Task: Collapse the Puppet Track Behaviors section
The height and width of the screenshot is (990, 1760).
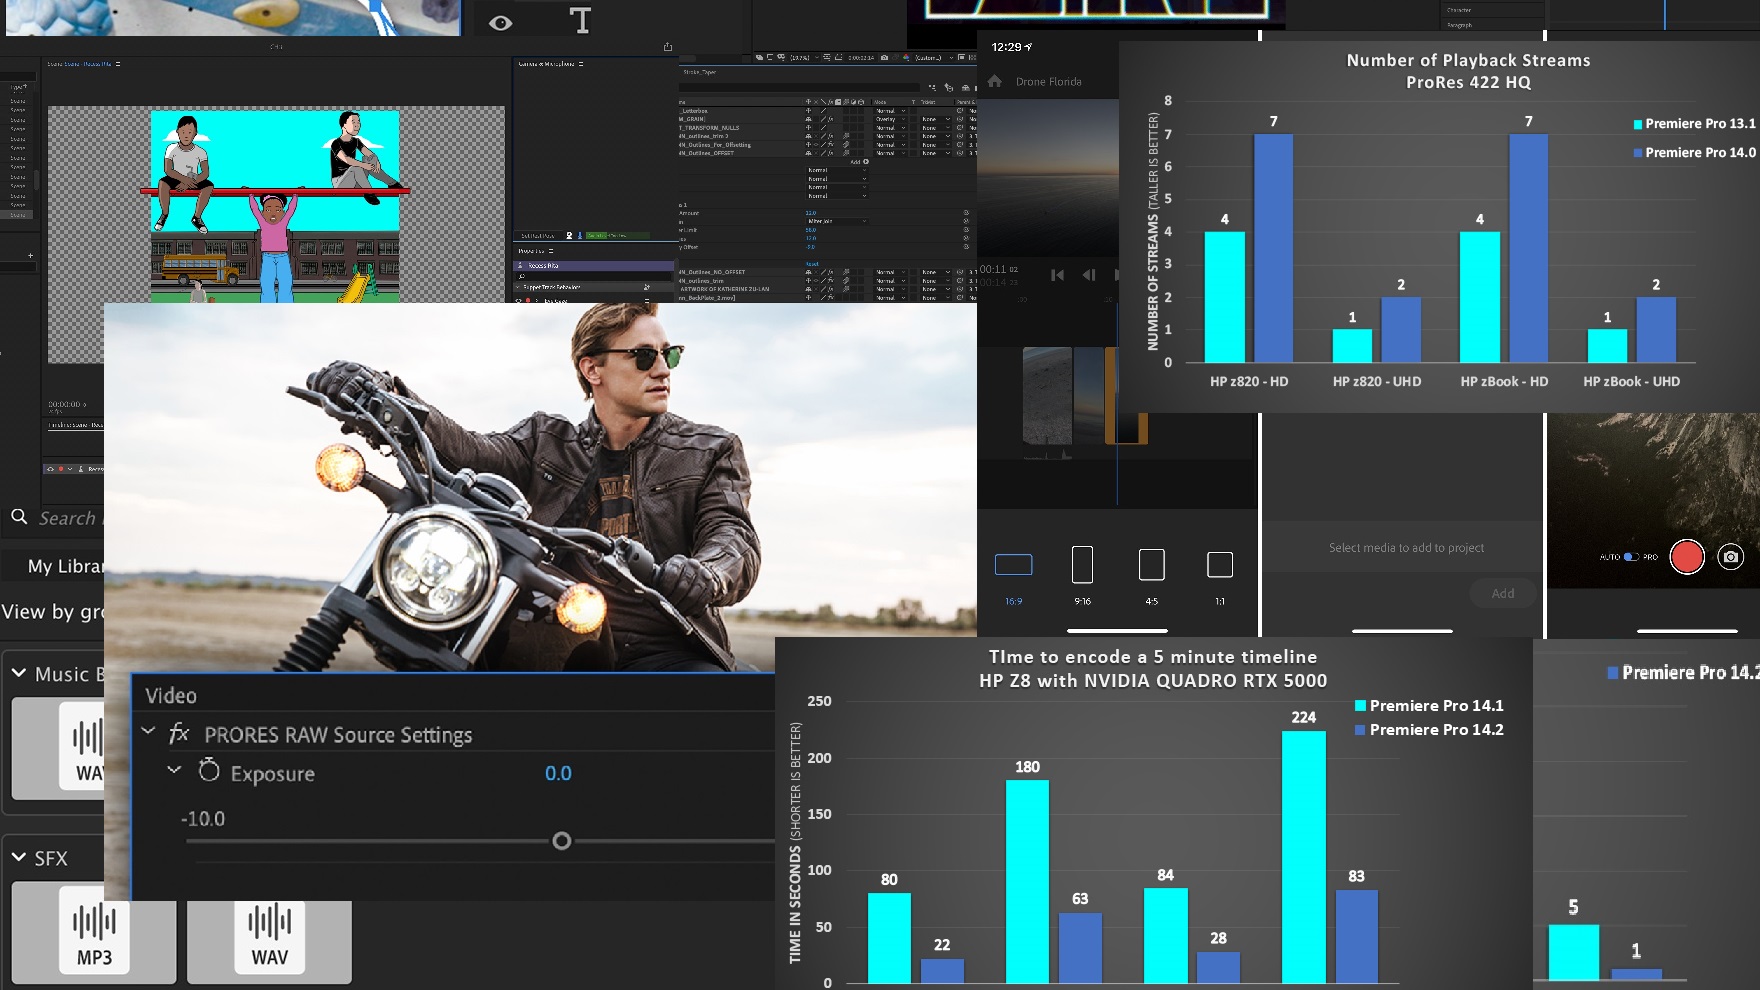Action: click(517, 287)
